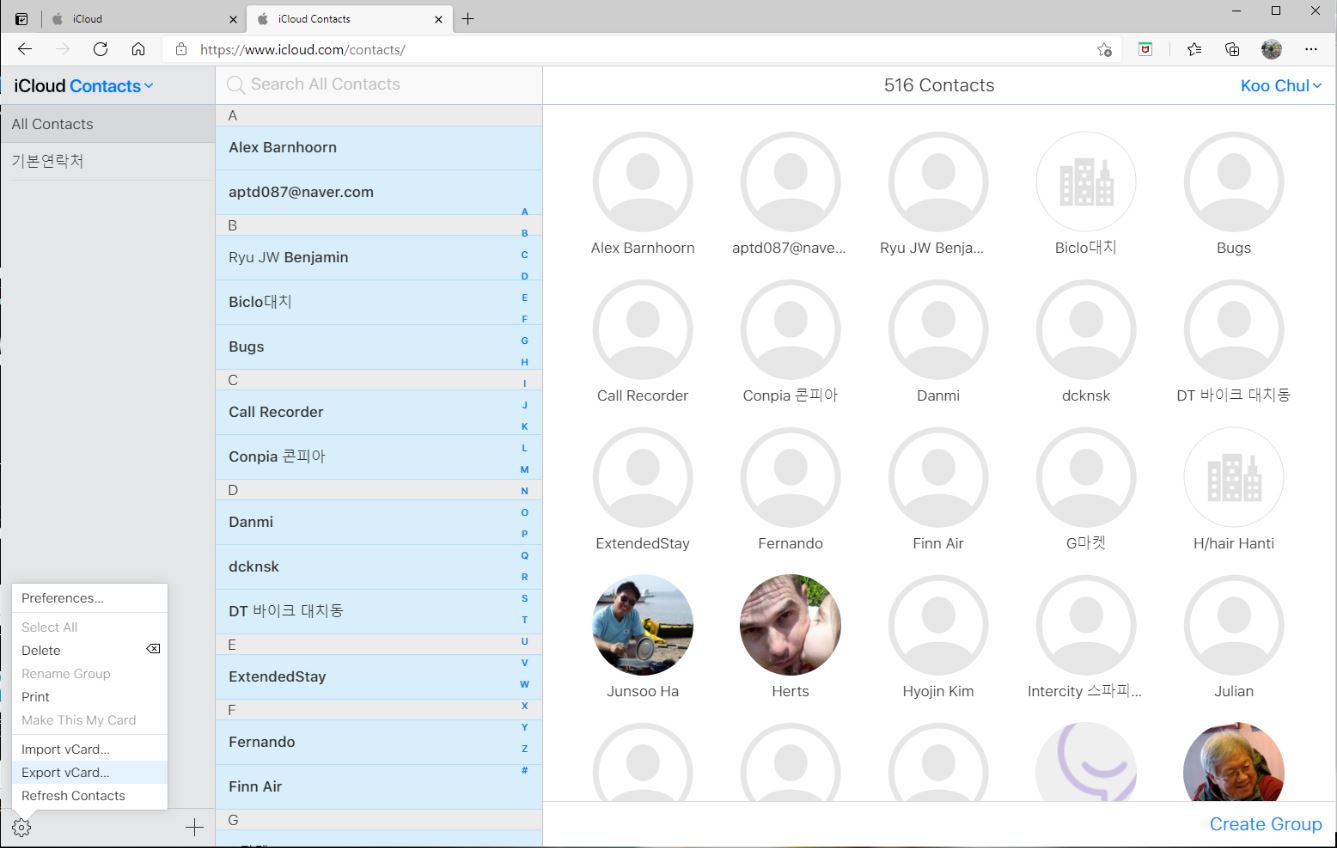Screen dimensions: 1337x848
Task: Select Fernando in contact list
Action: point(379,742)
